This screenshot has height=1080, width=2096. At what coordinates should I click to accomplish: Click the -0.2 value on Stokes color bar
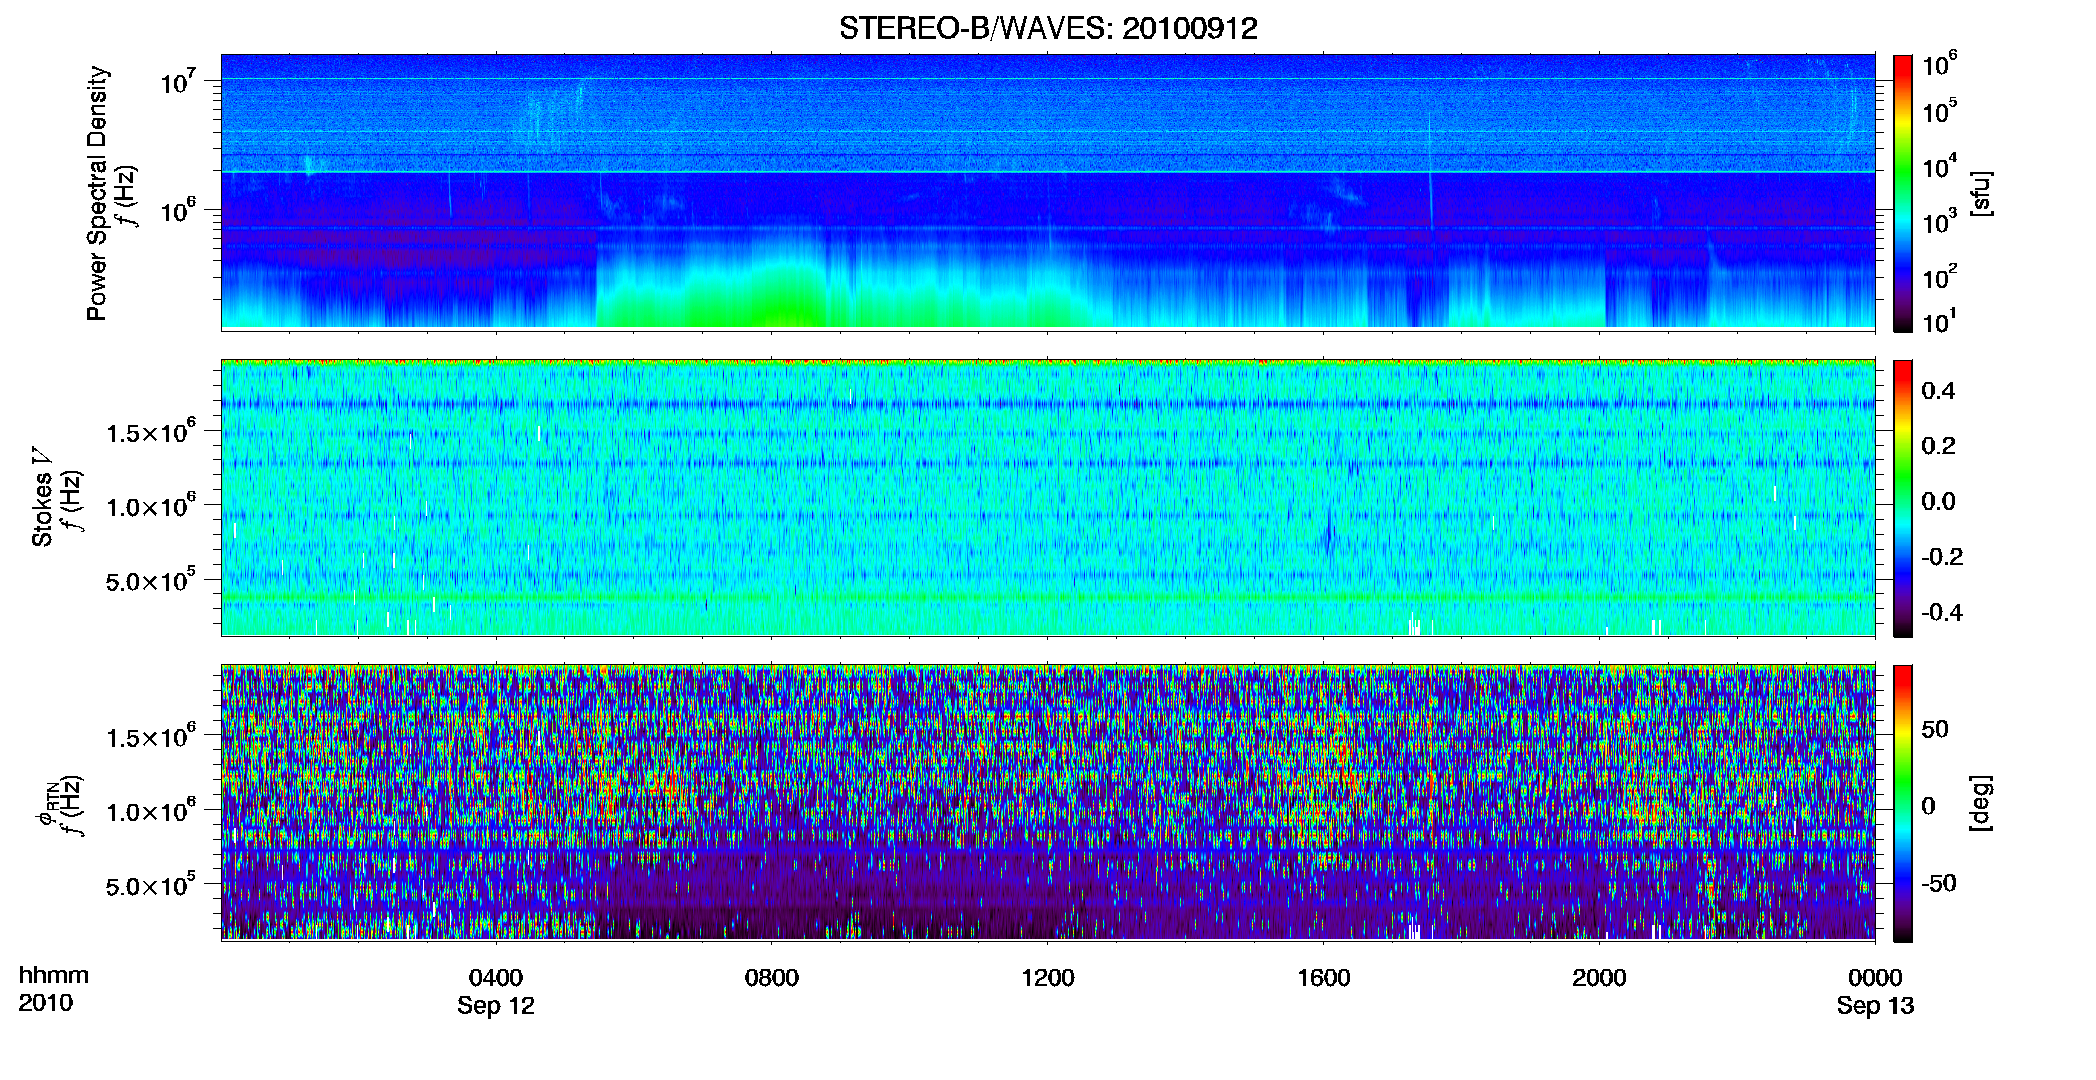coord(1942,557)
